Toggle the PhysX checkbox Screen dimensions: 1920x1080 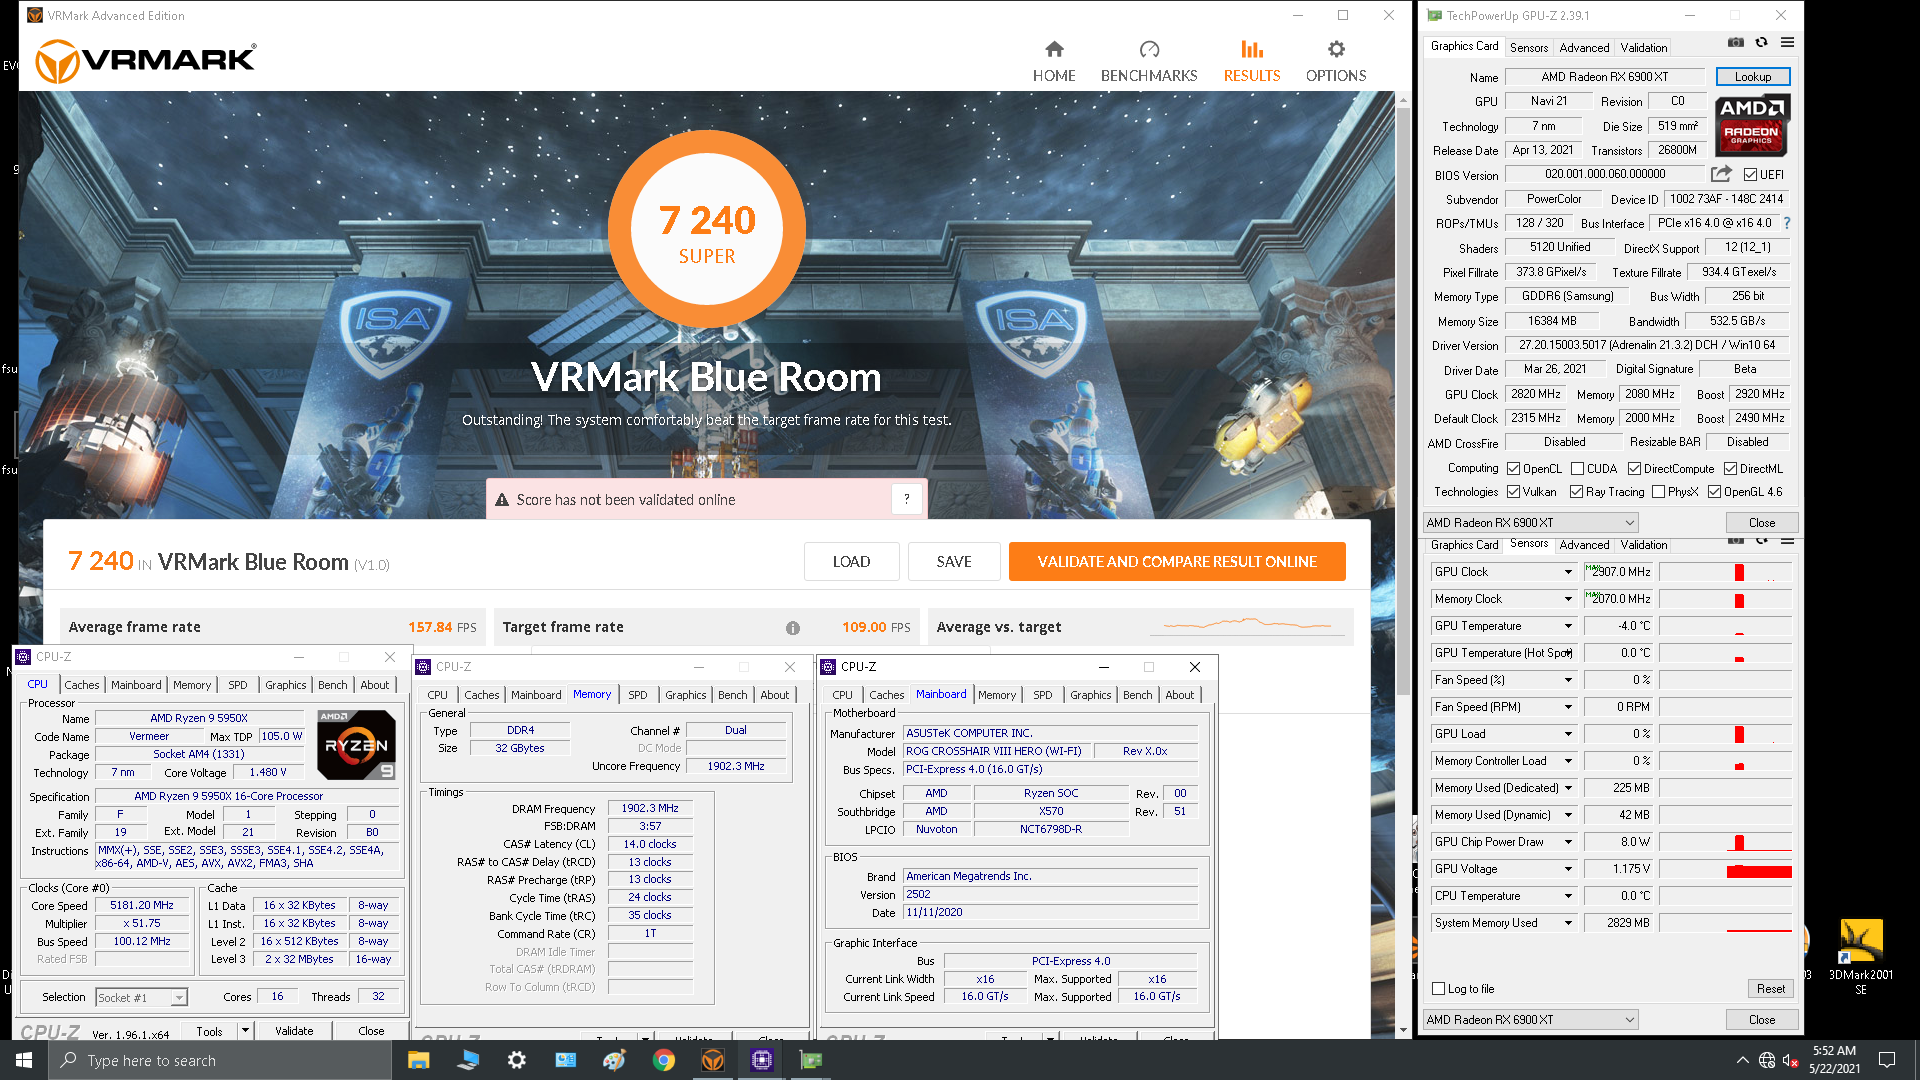pyautogui.click(x=1659, y=492)
